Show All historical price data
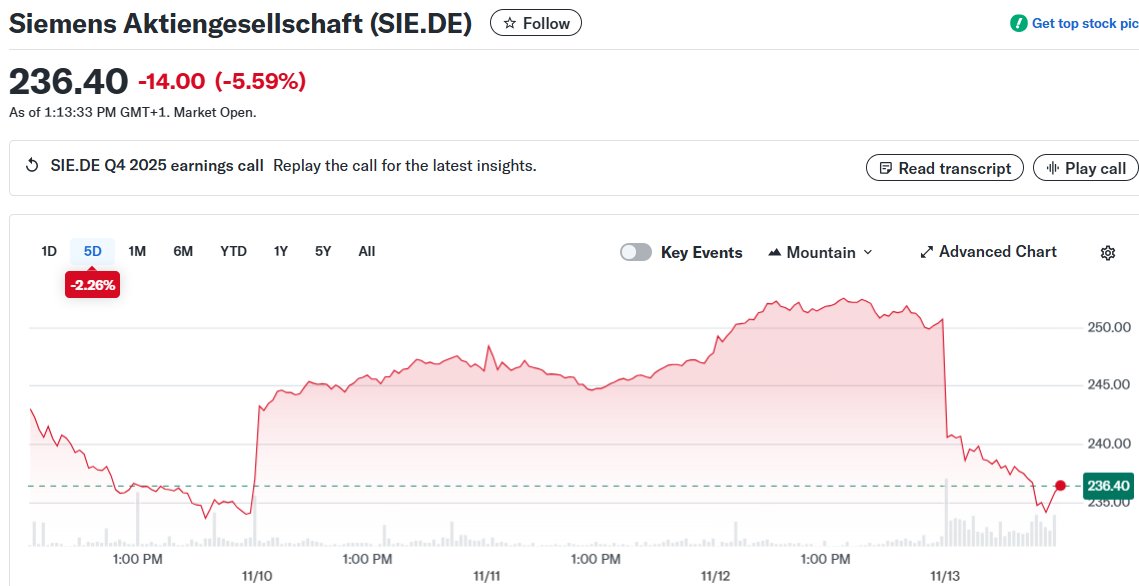The image size is (1139, 586). click(367, 251)
